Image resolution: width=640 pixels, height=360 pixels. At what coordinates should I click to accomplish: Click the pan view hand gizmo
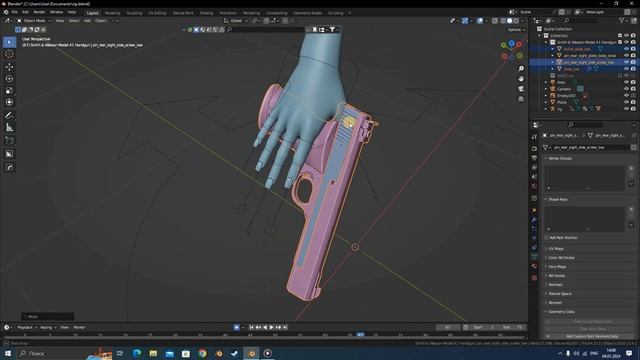click(521, 79)
